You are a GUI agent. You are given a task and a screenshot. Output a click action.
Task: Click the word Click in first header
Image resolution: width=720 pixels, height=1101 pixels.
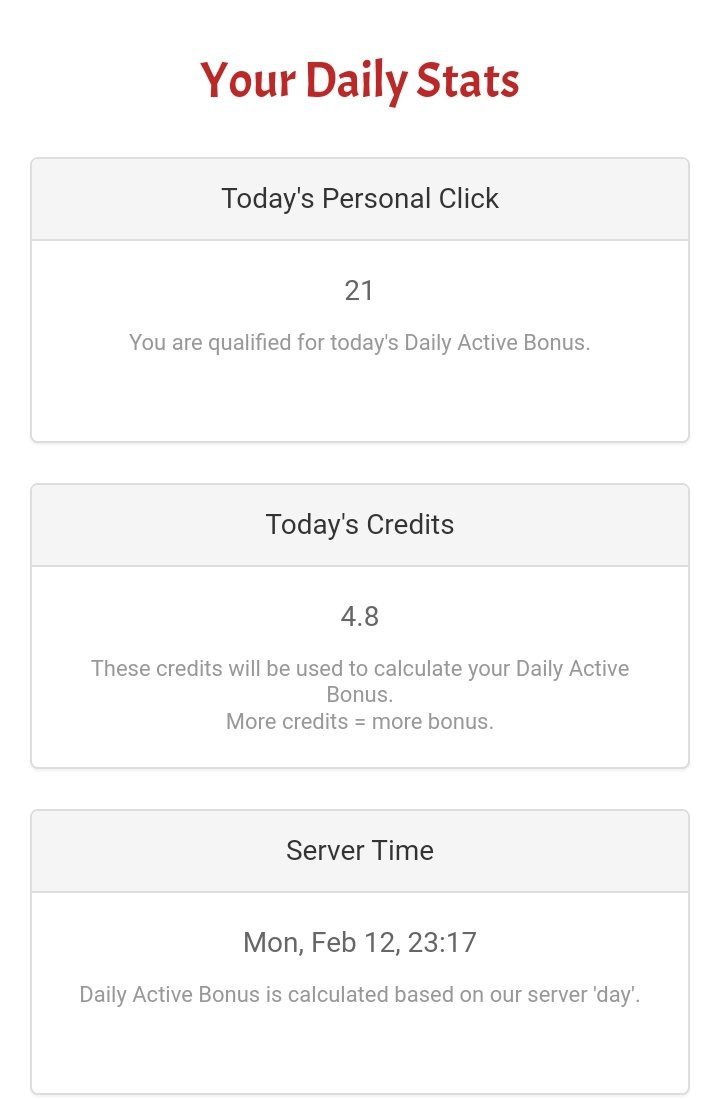click(469, 199)
